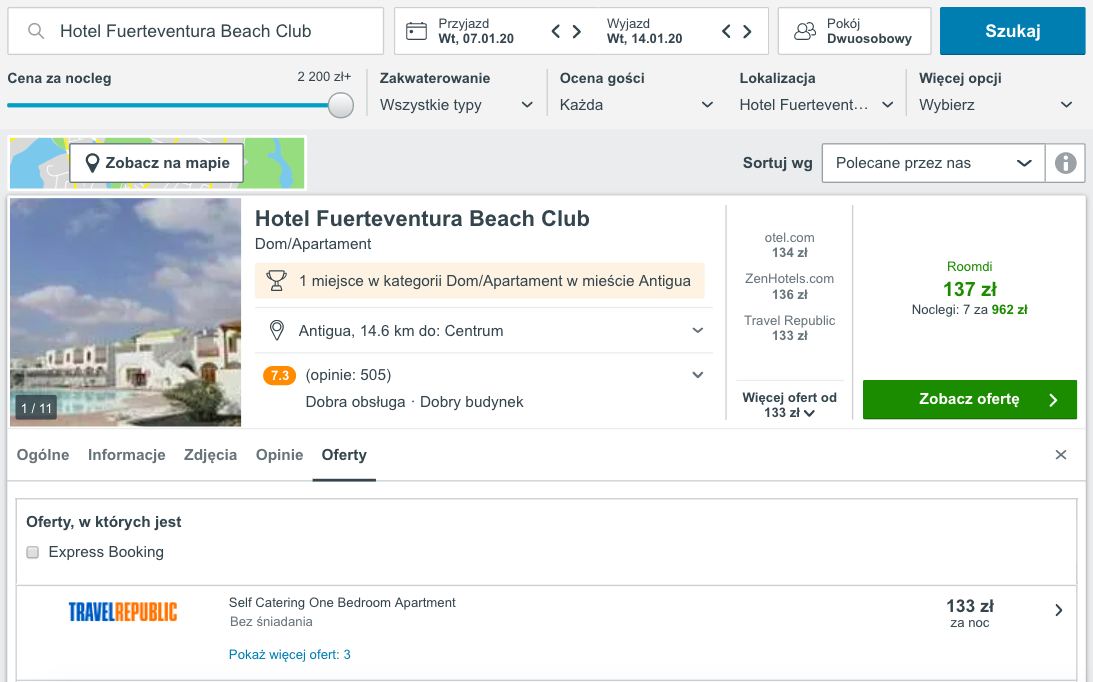The height and width of the screenshot is (682, 1093).
Task: Click the hotel search input field
Action: [x=196, y=31]
